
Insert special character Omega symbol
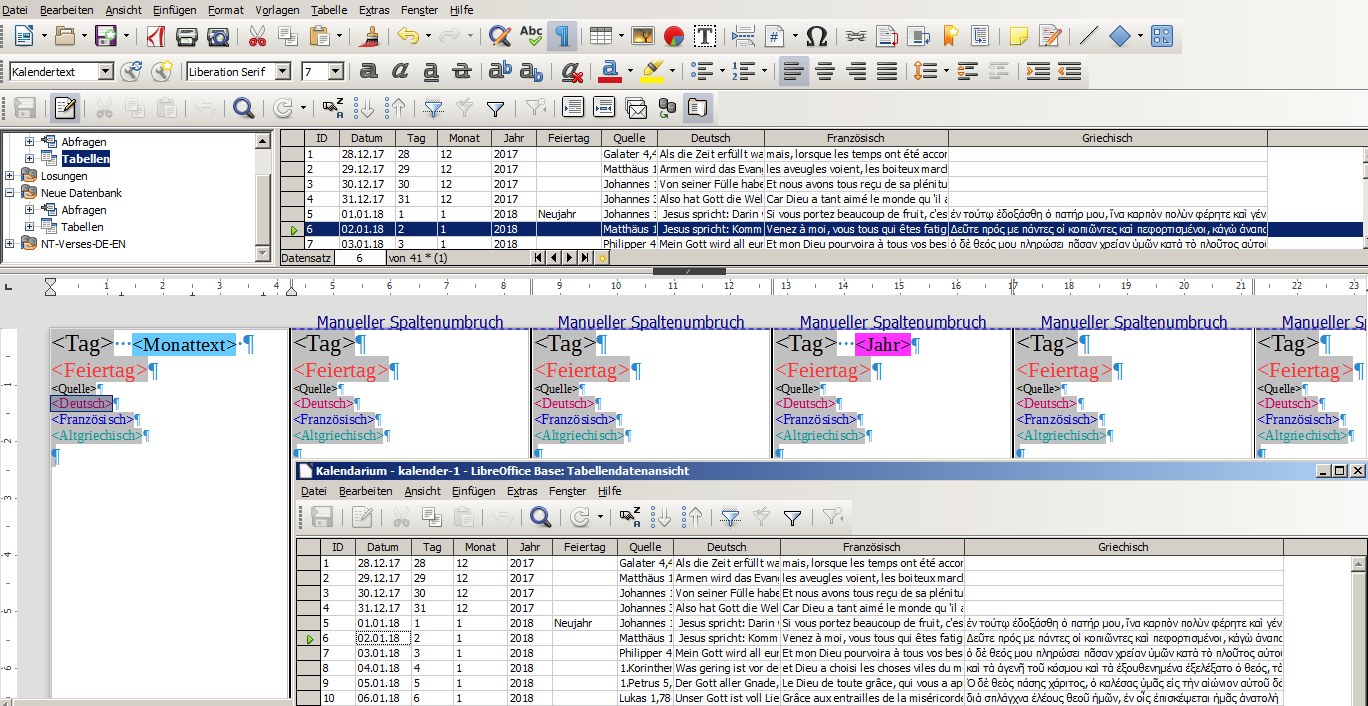pyautogui.click(x=816, y=37)
